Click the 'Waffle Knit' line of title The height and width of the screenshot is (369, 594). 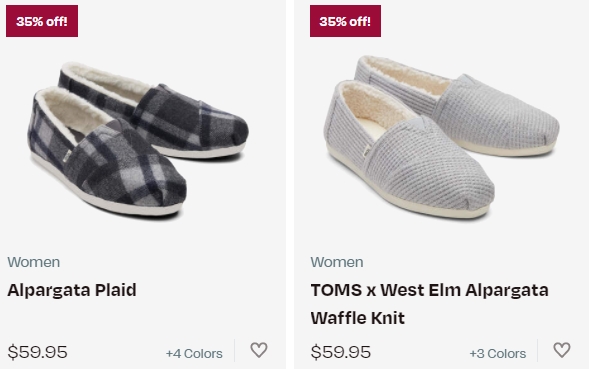click(x=358, y=318)
